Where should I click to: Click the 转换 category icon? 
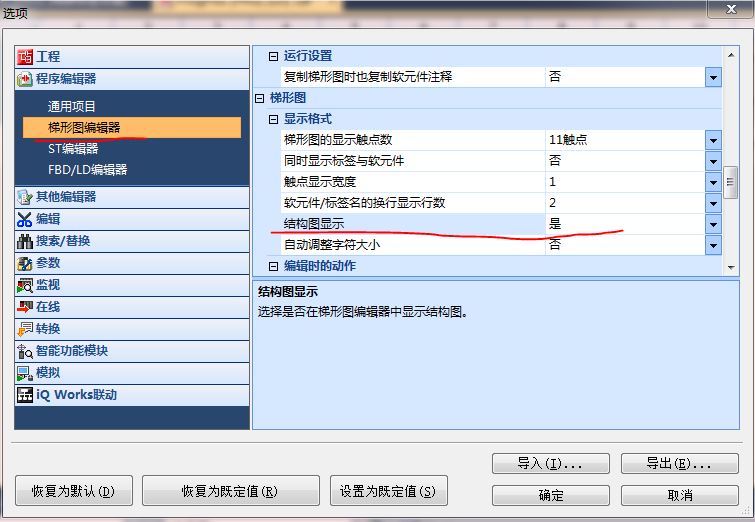click(x=26, y=329)
